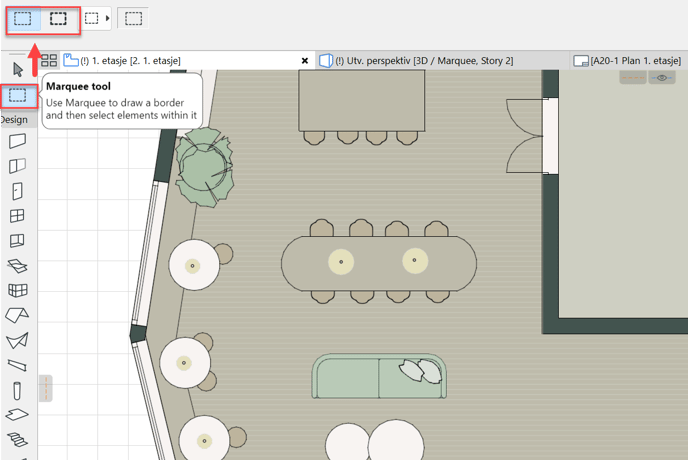
Task: Select the green sofa object
Action: point(379,377)
